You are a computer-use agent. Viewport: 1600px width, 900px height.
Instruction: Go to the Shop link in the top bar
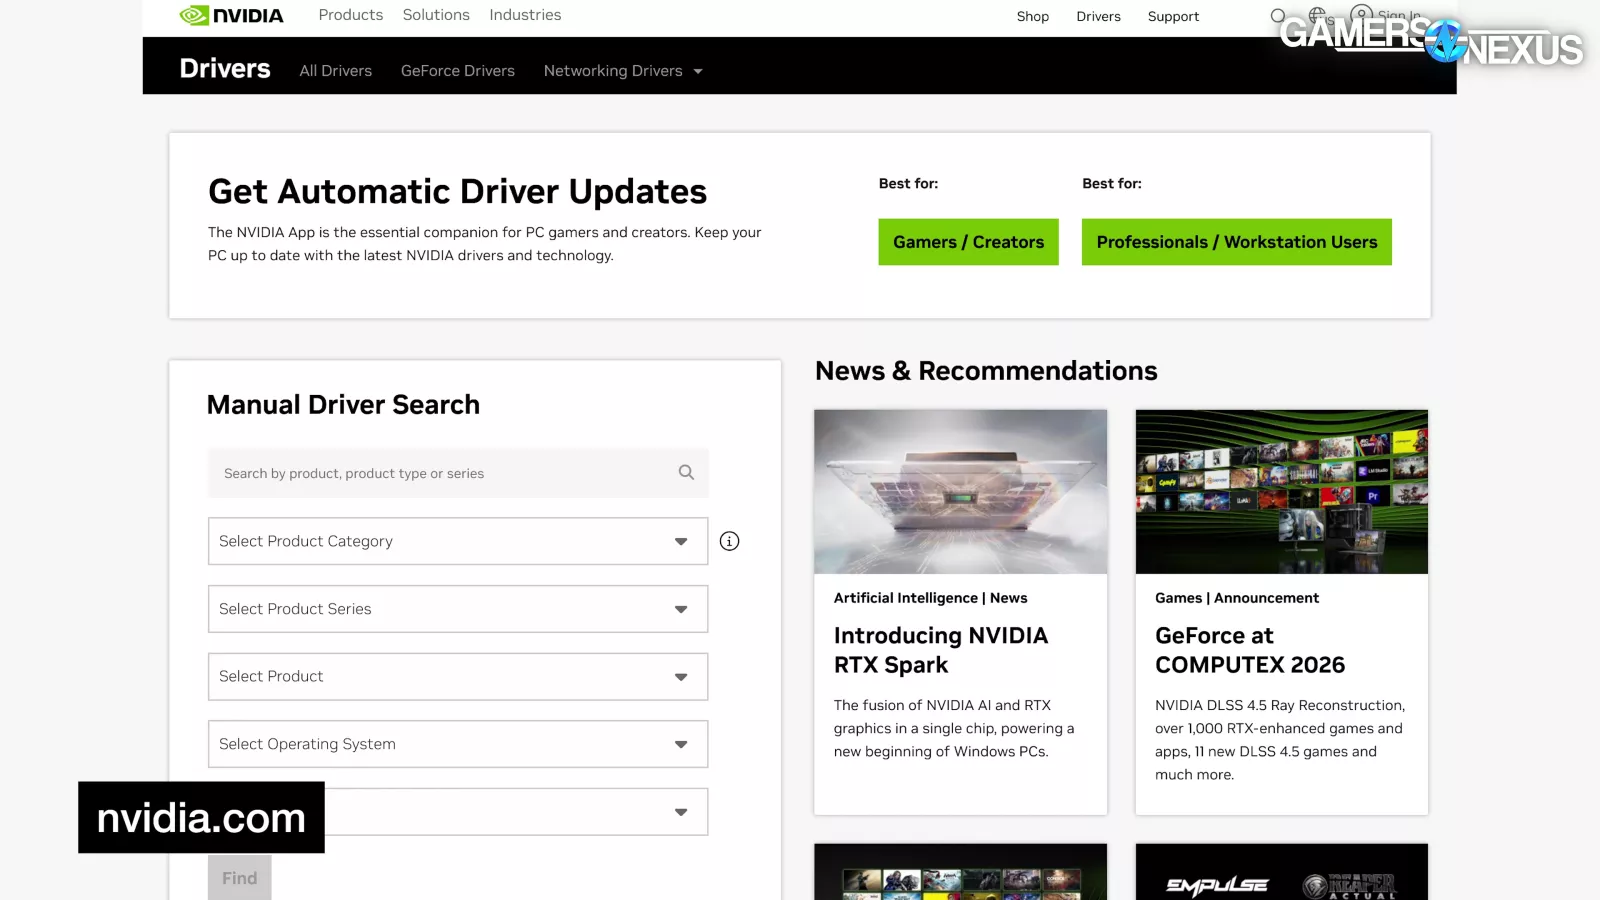pyautogui.click(x=1033, y=16)
